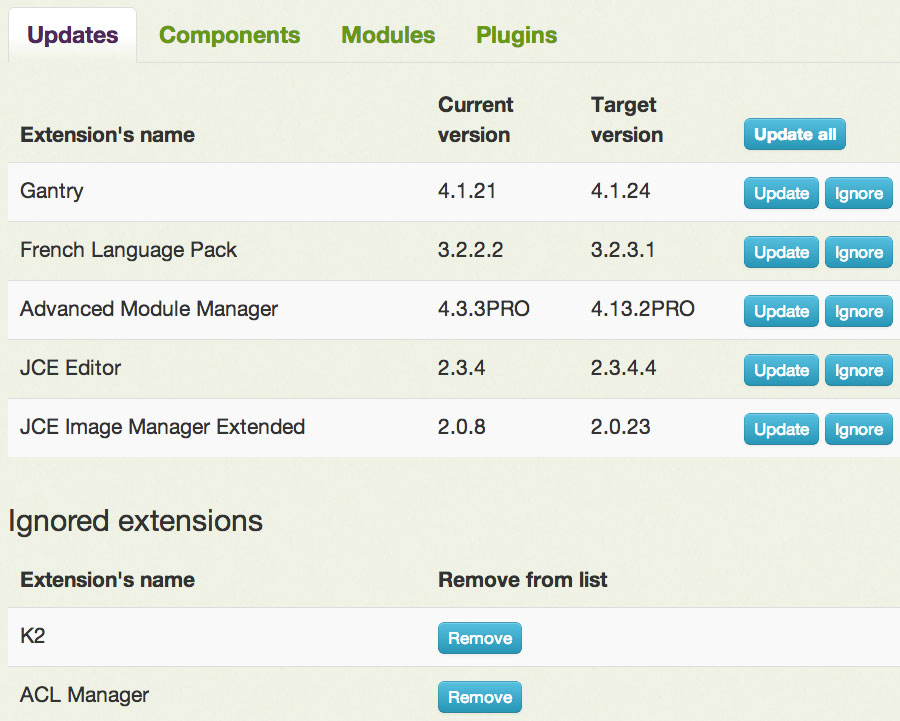Click the ACL Manager extension name

coord(84,695)
